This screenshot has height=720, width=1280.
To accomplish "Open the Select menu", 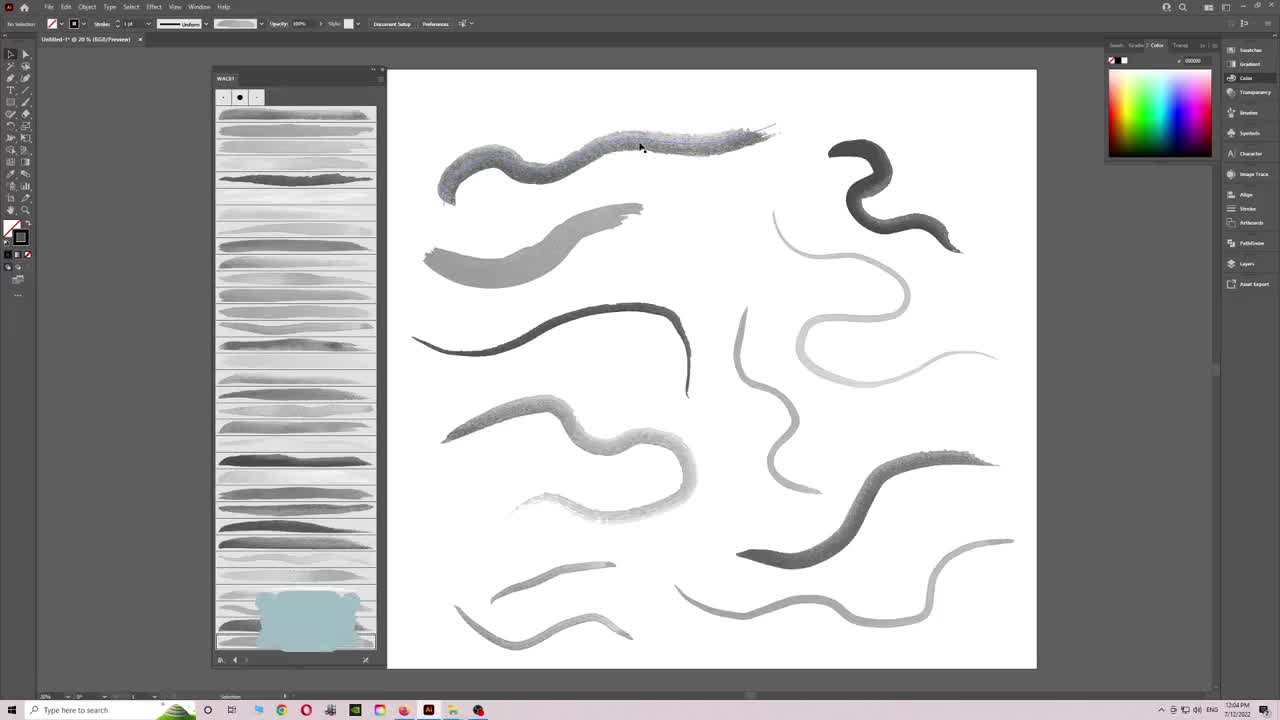I will click(131, 7).
